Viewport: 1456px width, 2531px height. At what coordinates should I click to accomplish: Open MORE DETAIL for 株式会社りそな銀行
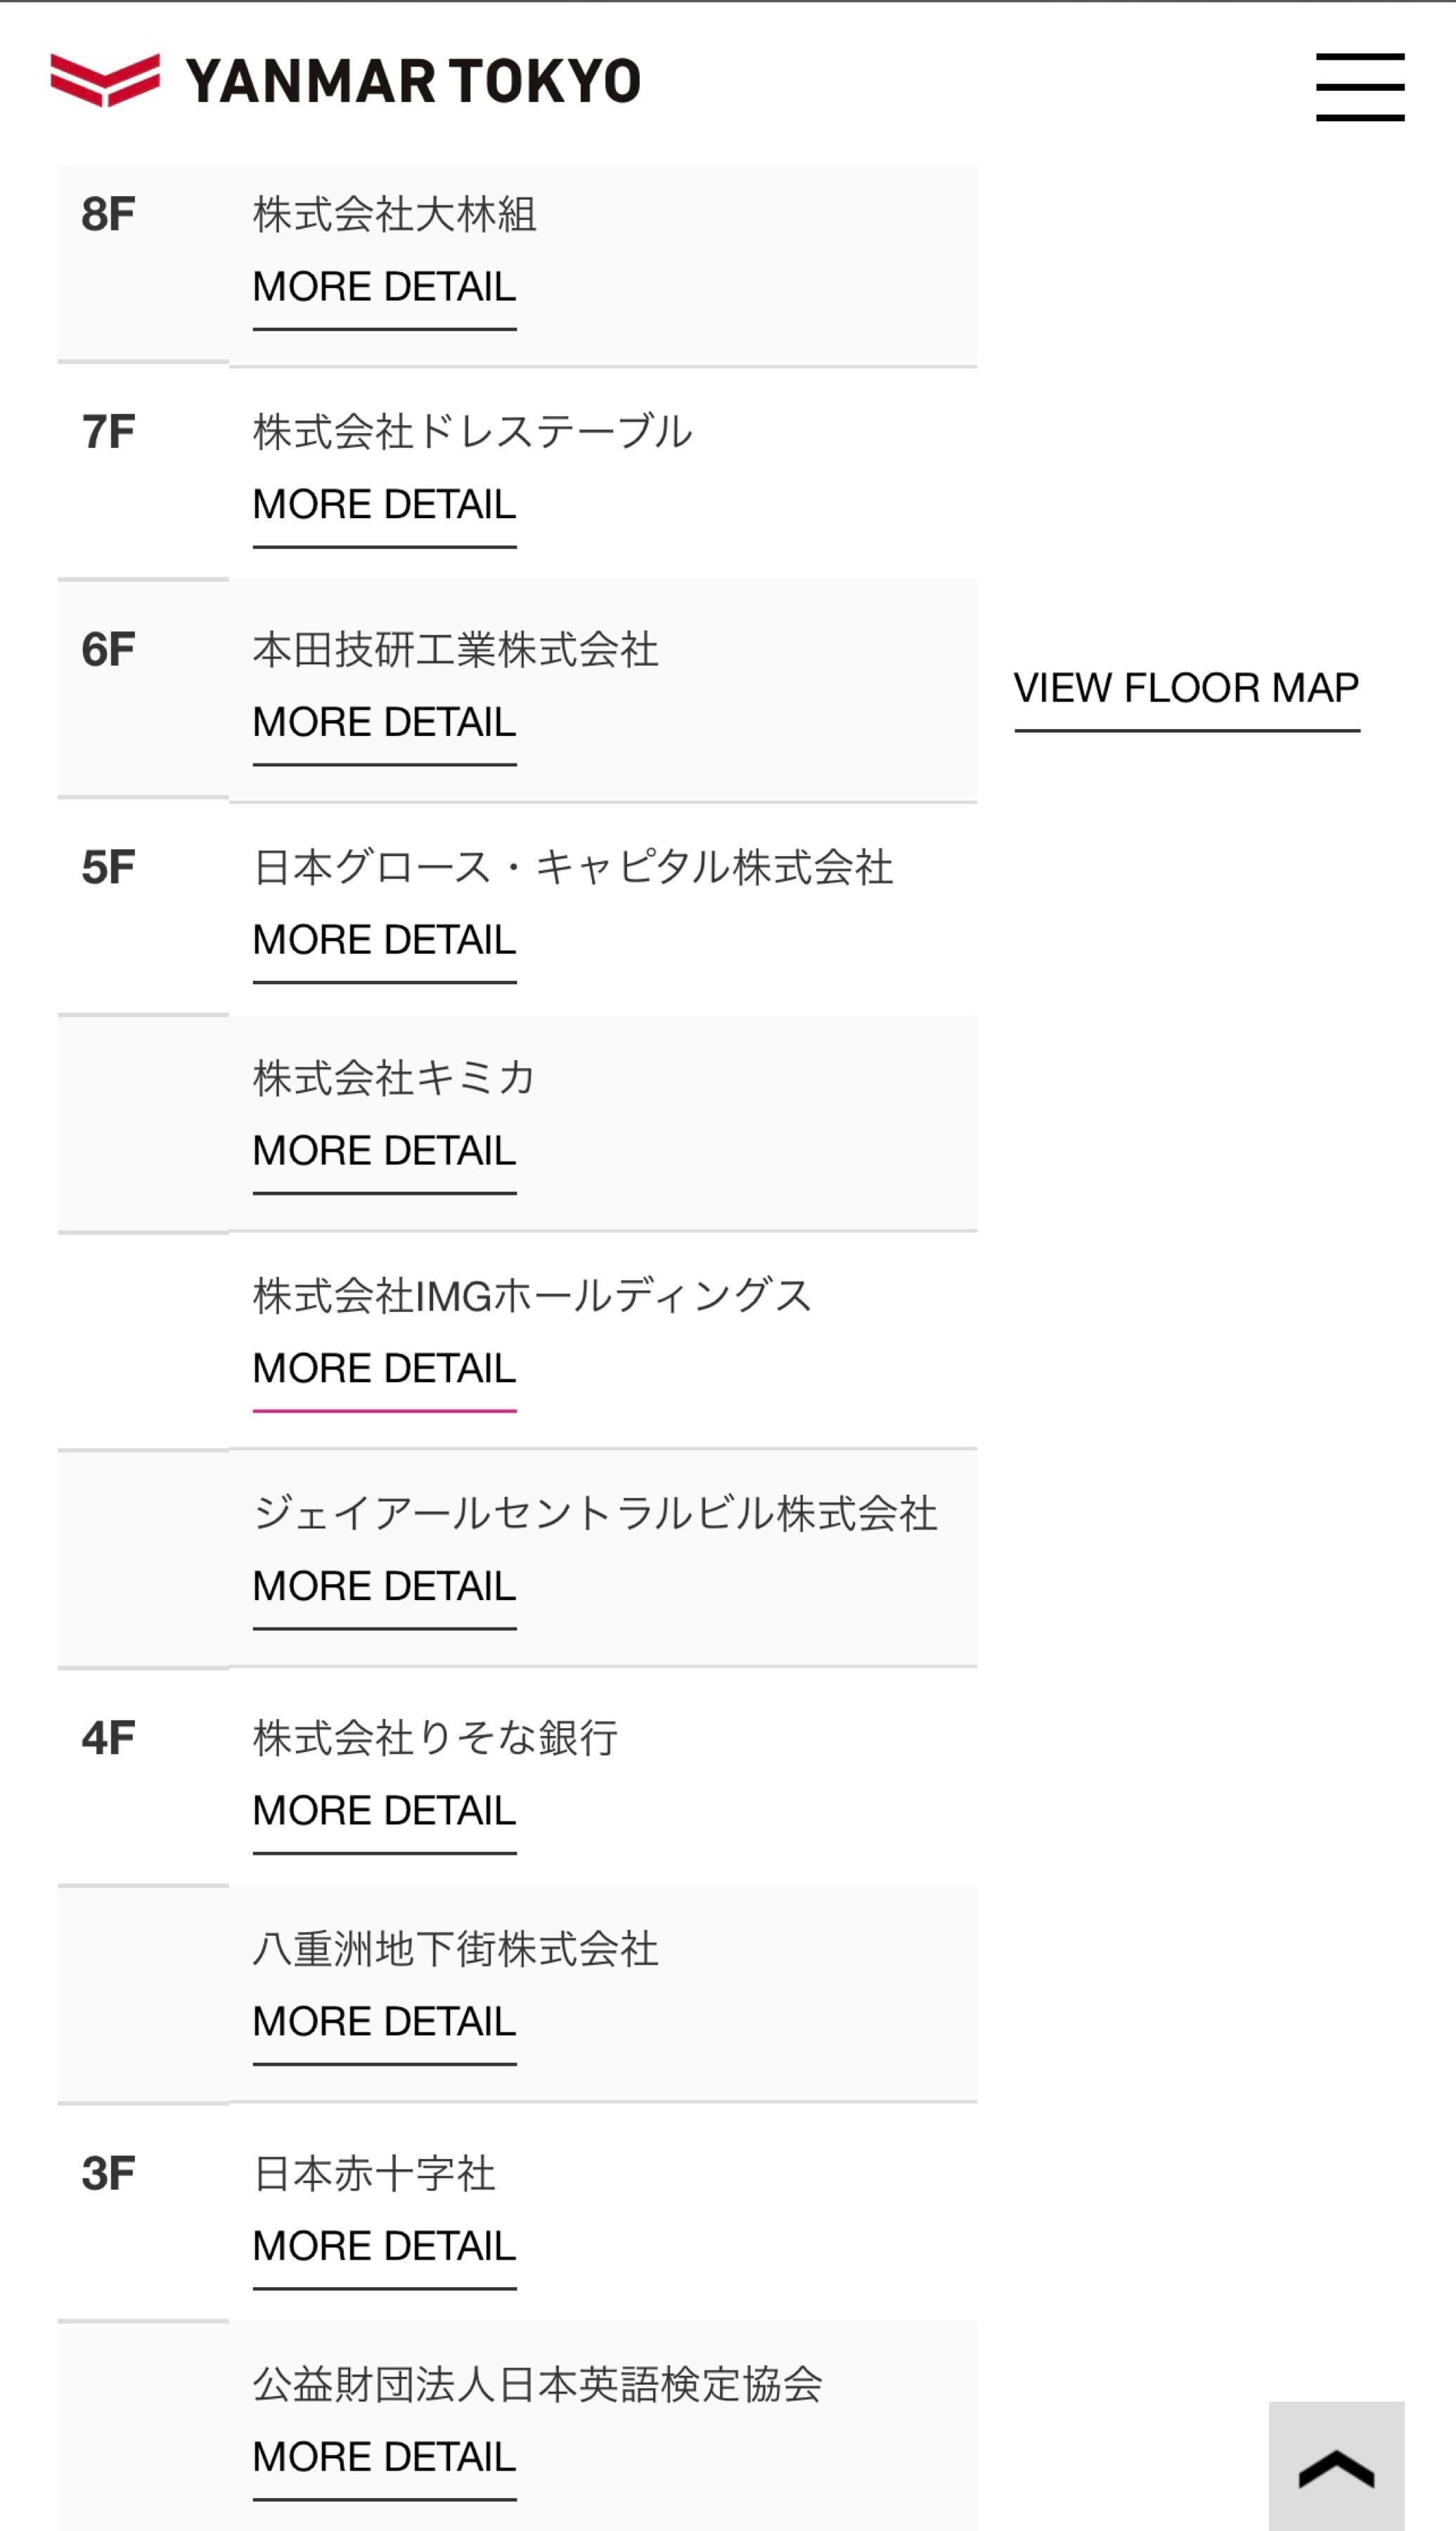[x=384, y=1811]
